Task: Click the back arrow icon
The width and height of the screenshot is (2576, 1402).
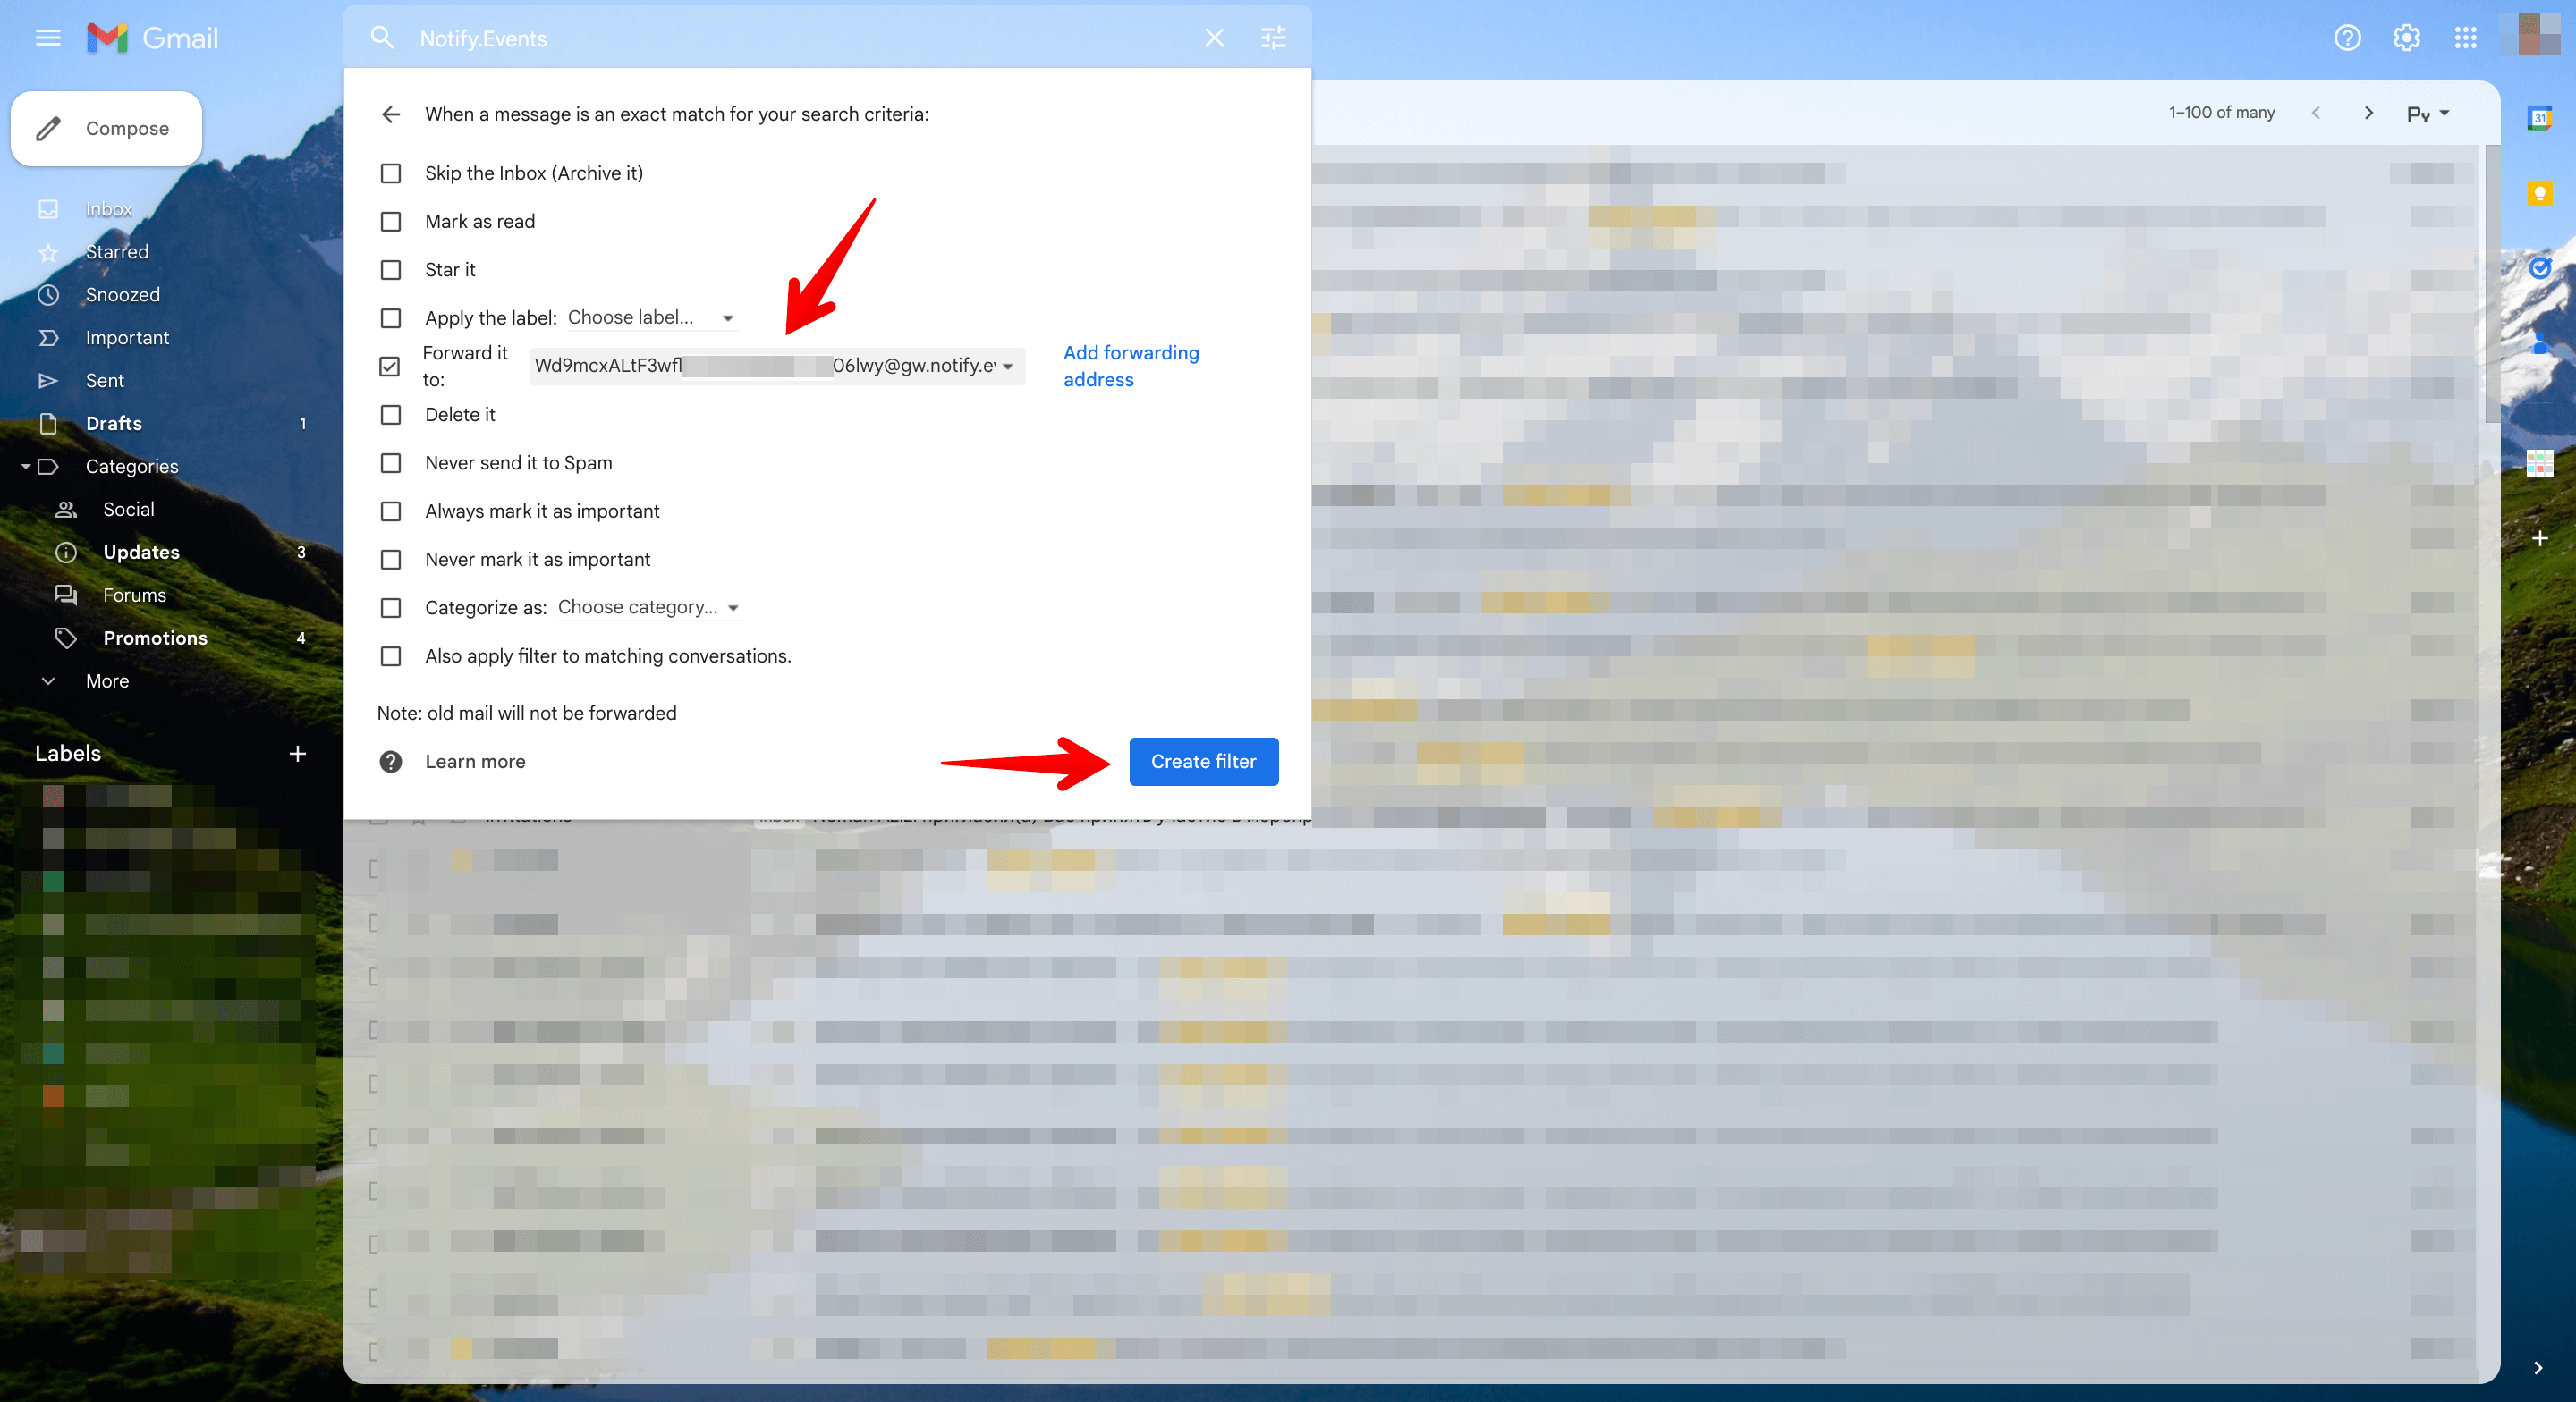Action: coord(392,114)
